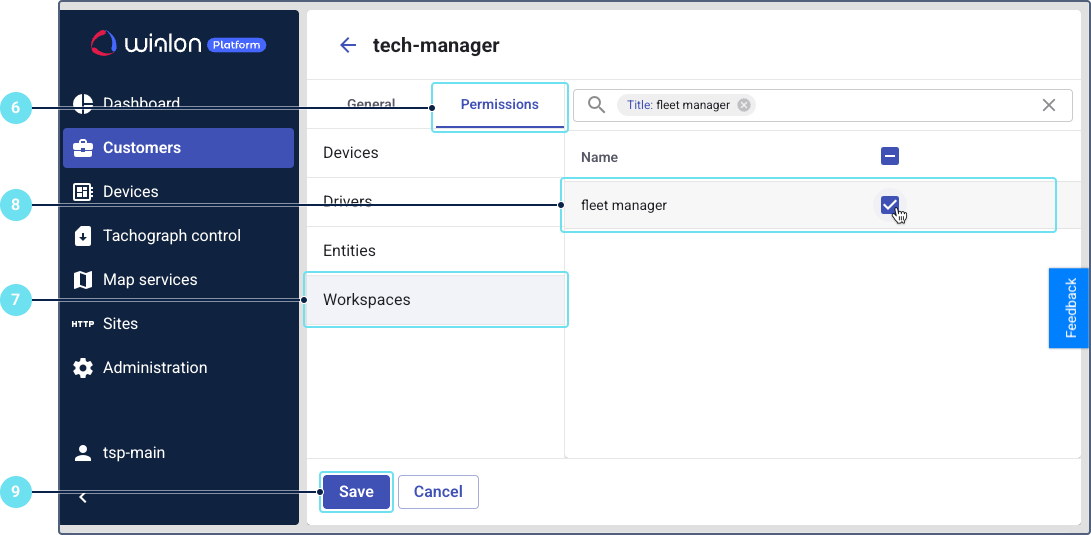Viewport: 1091px width, 535px height.
Task: Open the Administration gear settings
Action: click(x=154, y=368)
